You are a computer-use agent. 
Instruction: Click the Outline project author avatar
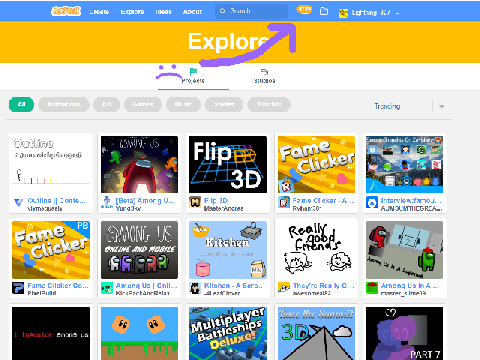18,202
